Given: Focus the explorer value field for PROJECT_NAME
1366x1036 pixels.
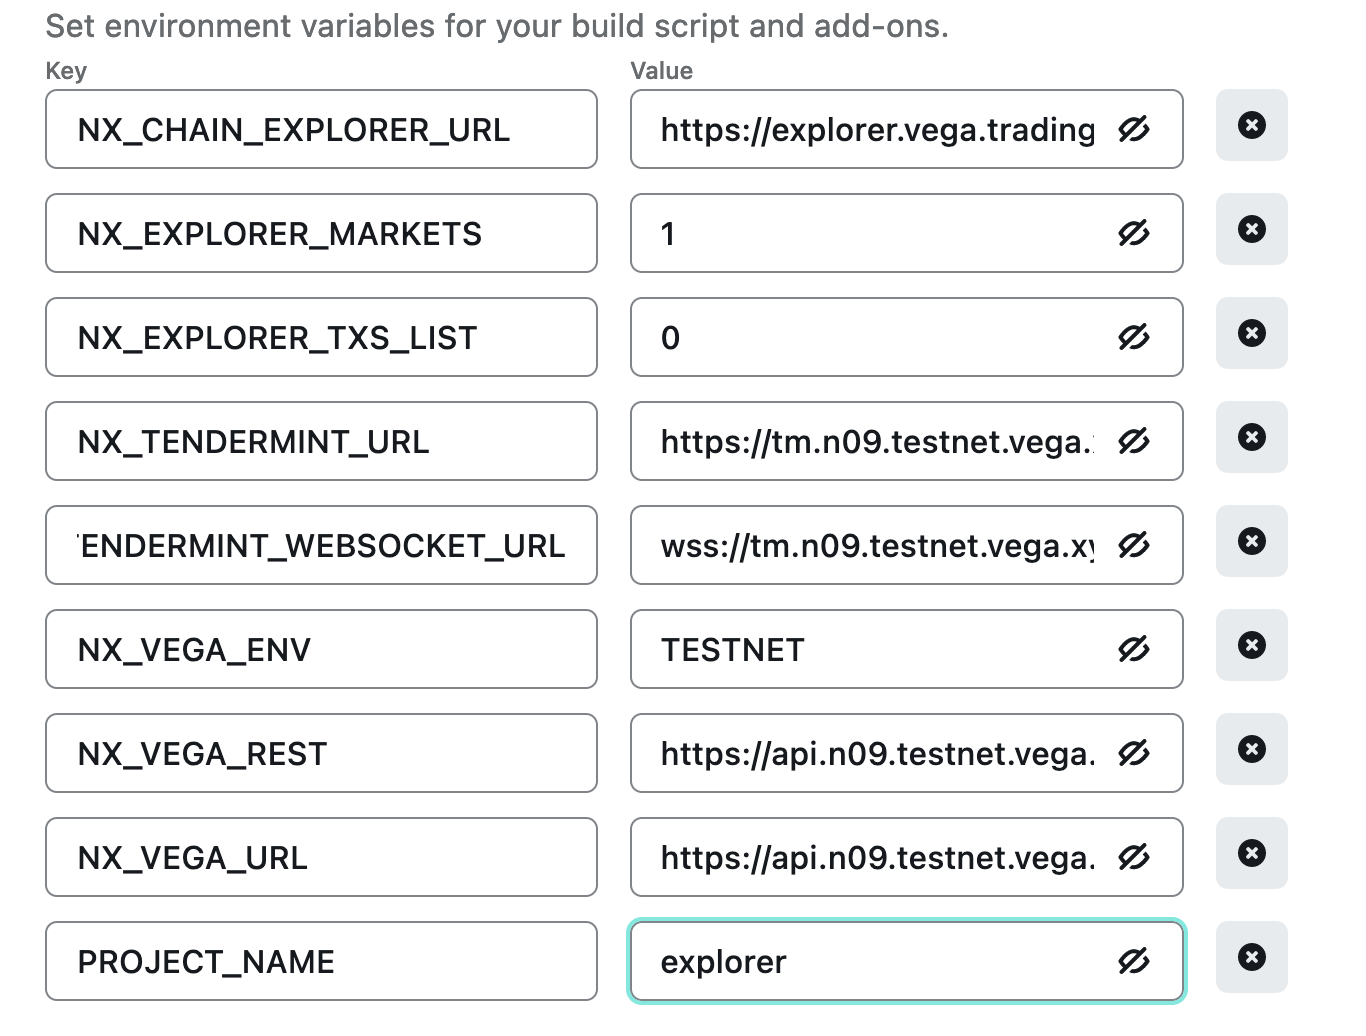Looking at the screenshot, I should pos(880,961).
